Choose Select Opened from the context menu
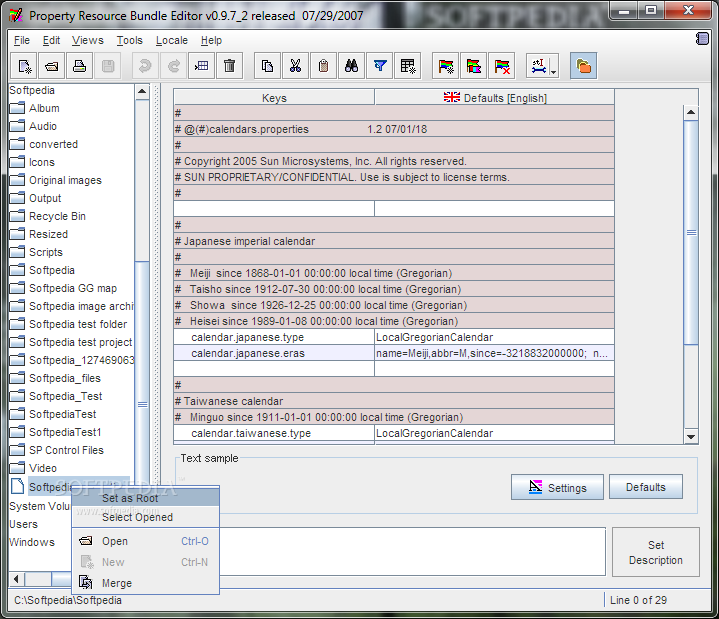 [145, 517]
